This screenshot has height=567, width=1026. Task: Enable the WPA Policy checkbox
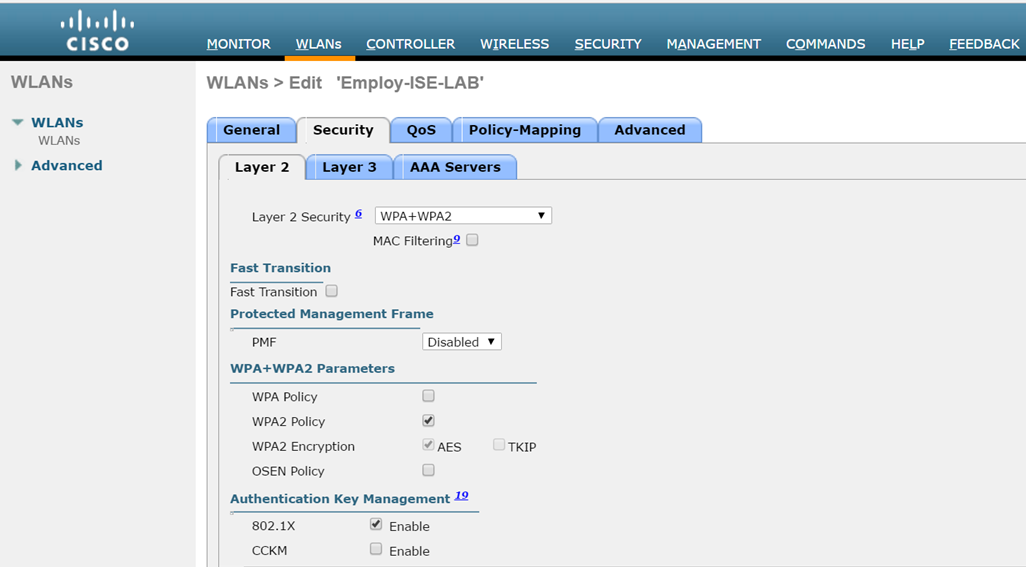pos(429,396)
